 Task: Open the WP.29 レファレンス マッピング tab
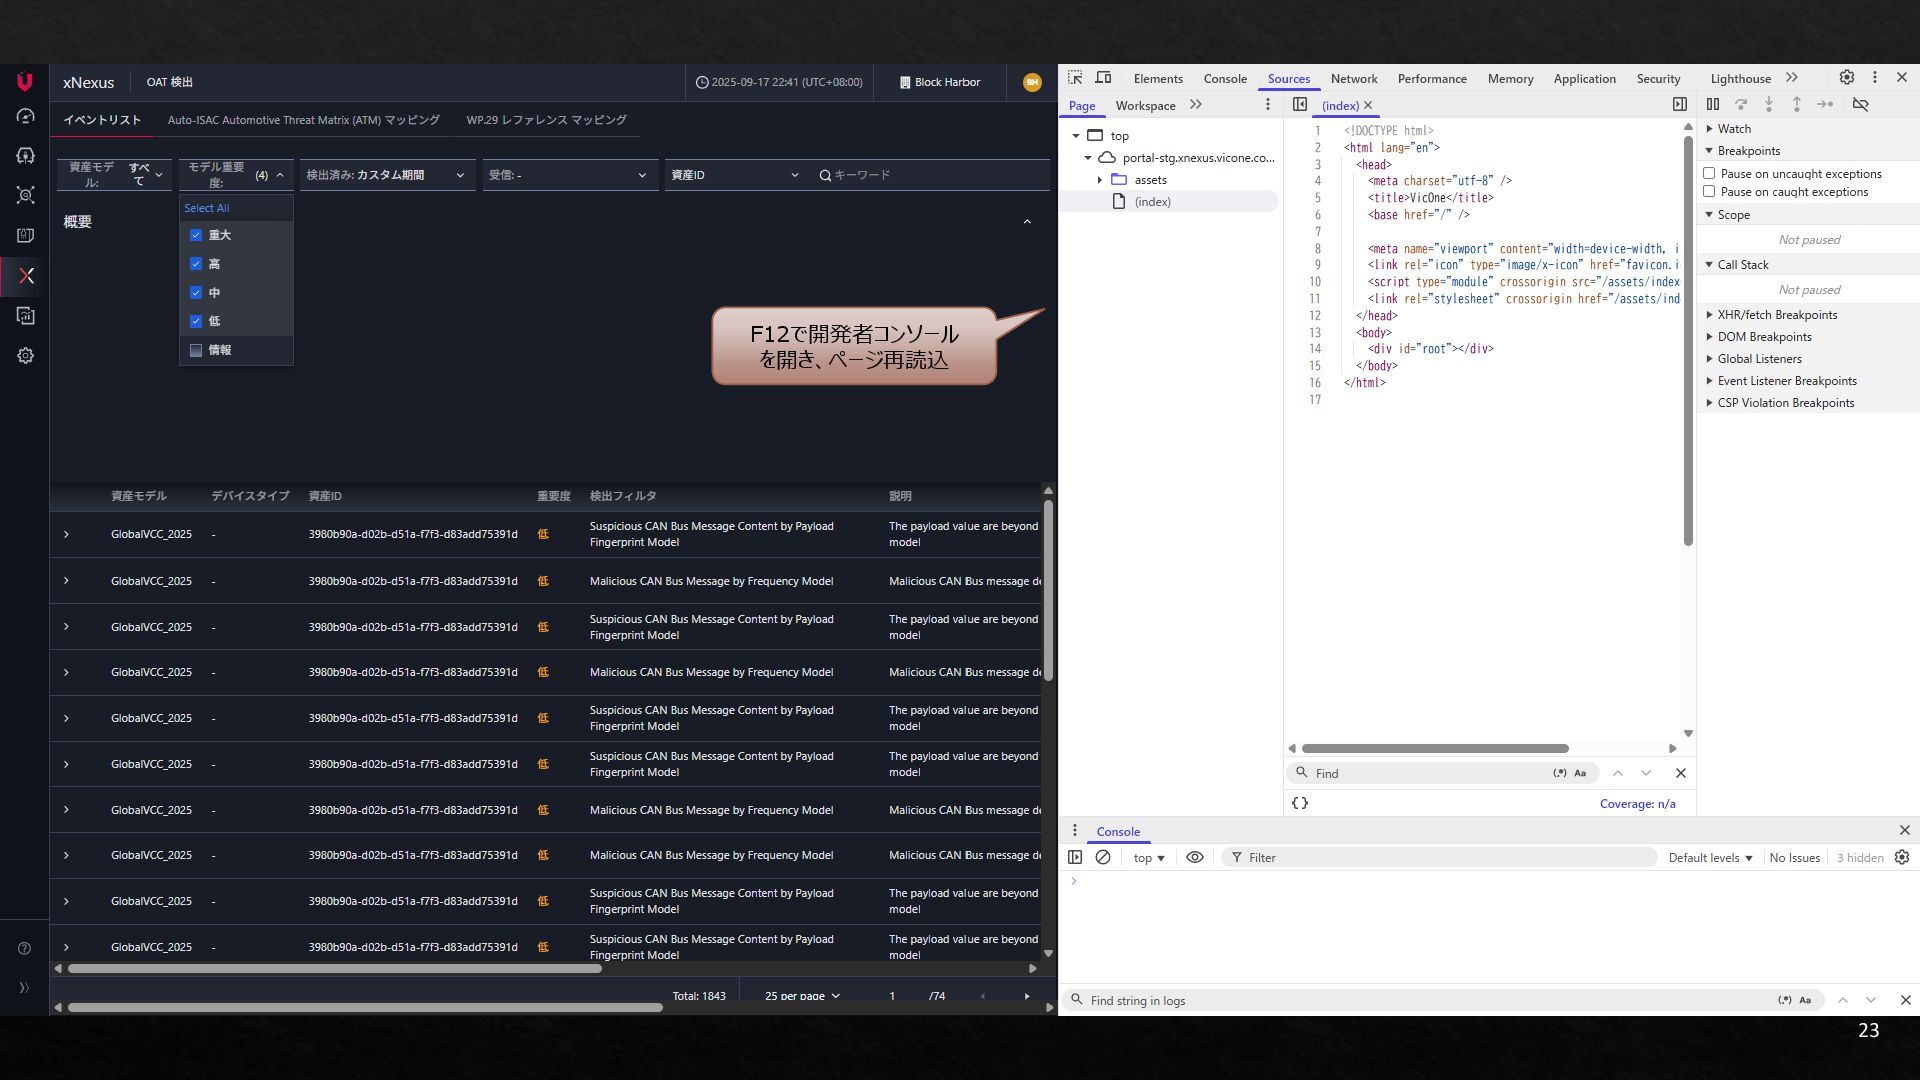(x=546, y=120)
